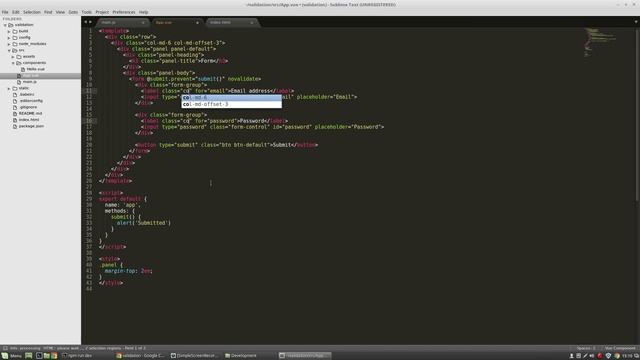Click the editor vertical scrollbar

tap(637, 114)
